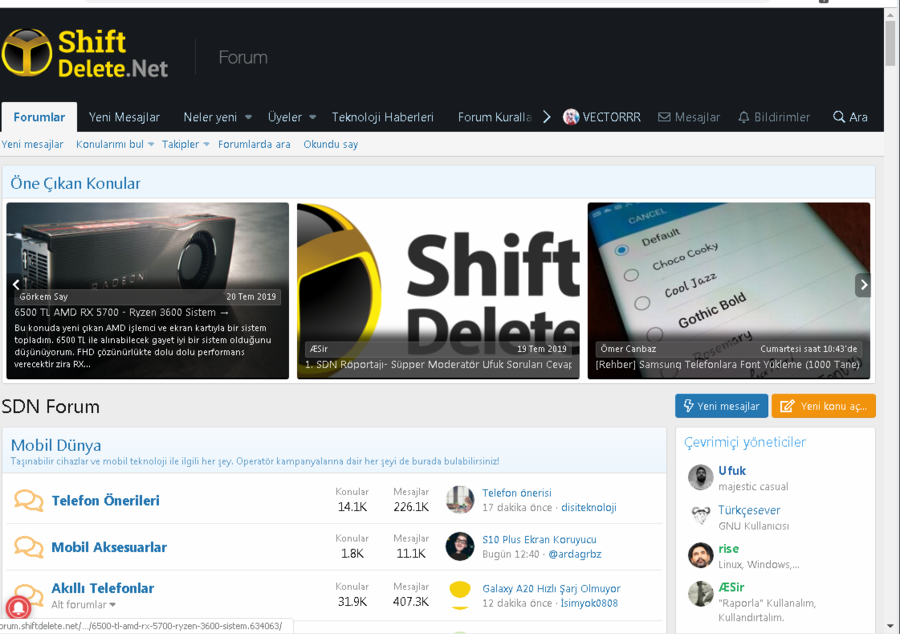
Task: Click the red push notification bell
Action: [x=18, y=608]
